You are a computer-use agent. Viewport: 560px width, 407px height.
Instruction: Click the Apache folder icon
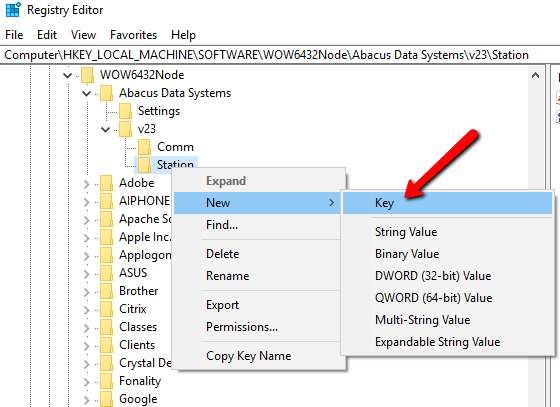tap(106, 219)
